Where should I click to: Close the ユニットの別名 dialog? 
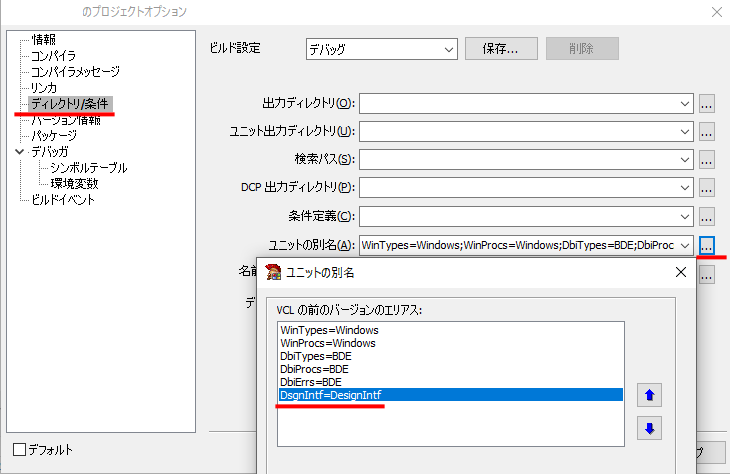(681, 272)
